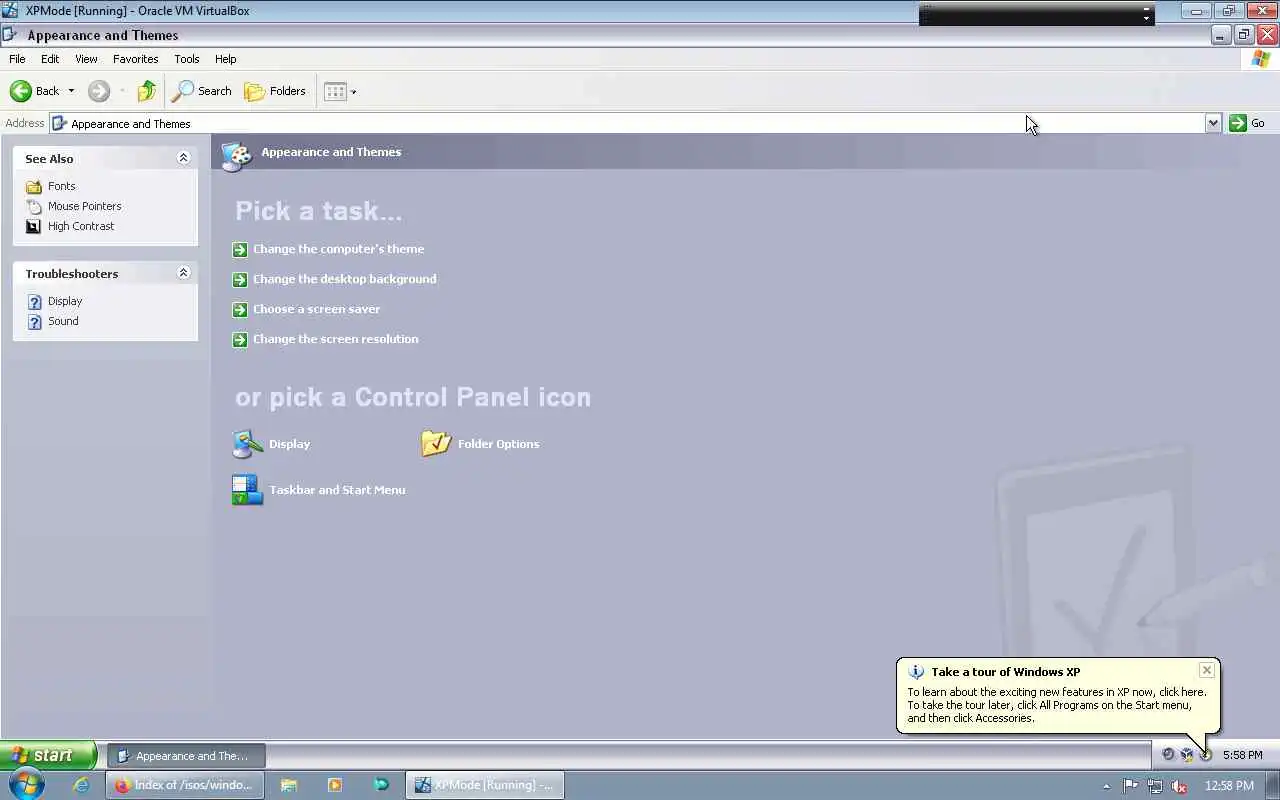
Task: Click the Display troubleshooter help icon
Action: (x=34, y=301)
